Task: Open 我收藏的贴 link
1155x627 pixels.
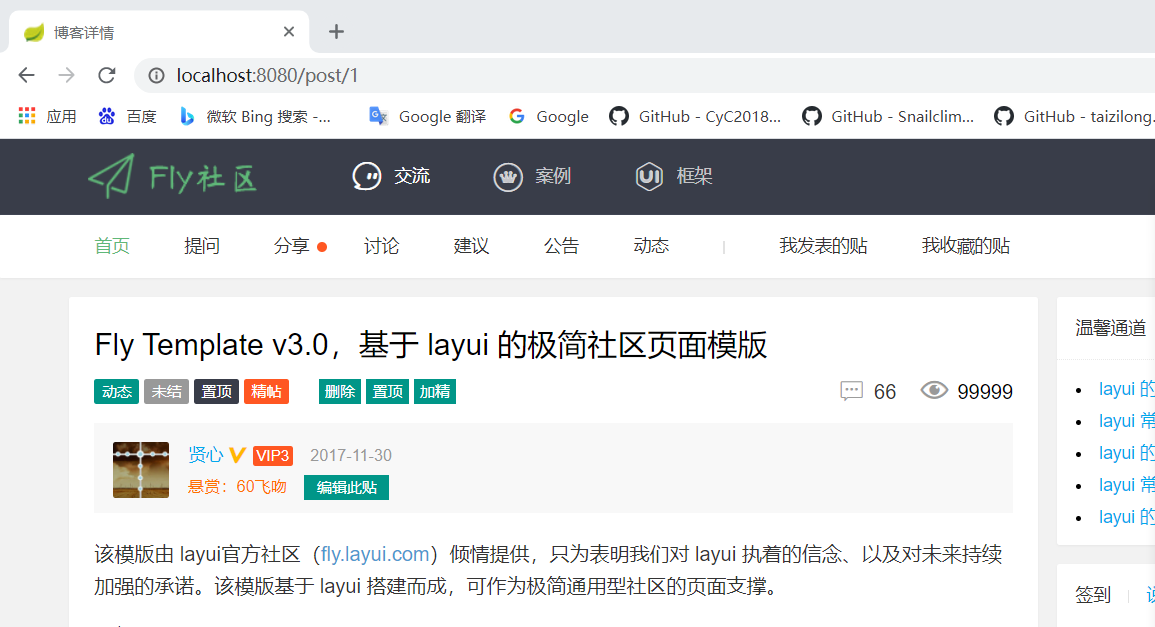Action: [966, 246]
